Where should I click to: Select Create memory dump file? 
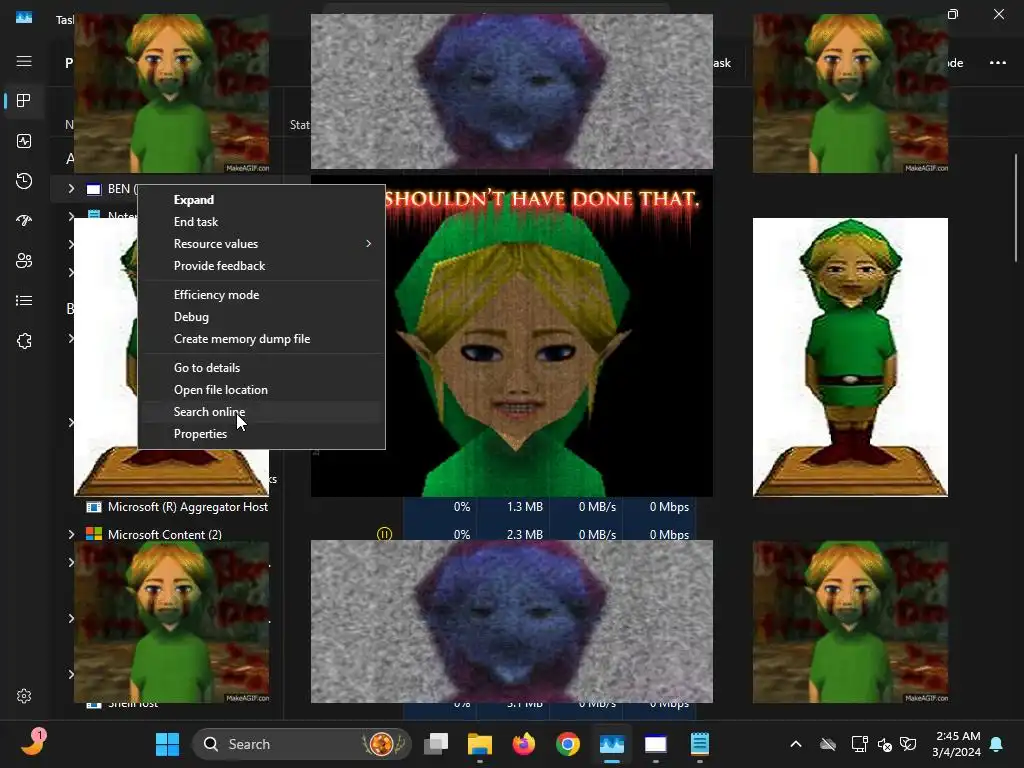242,339
